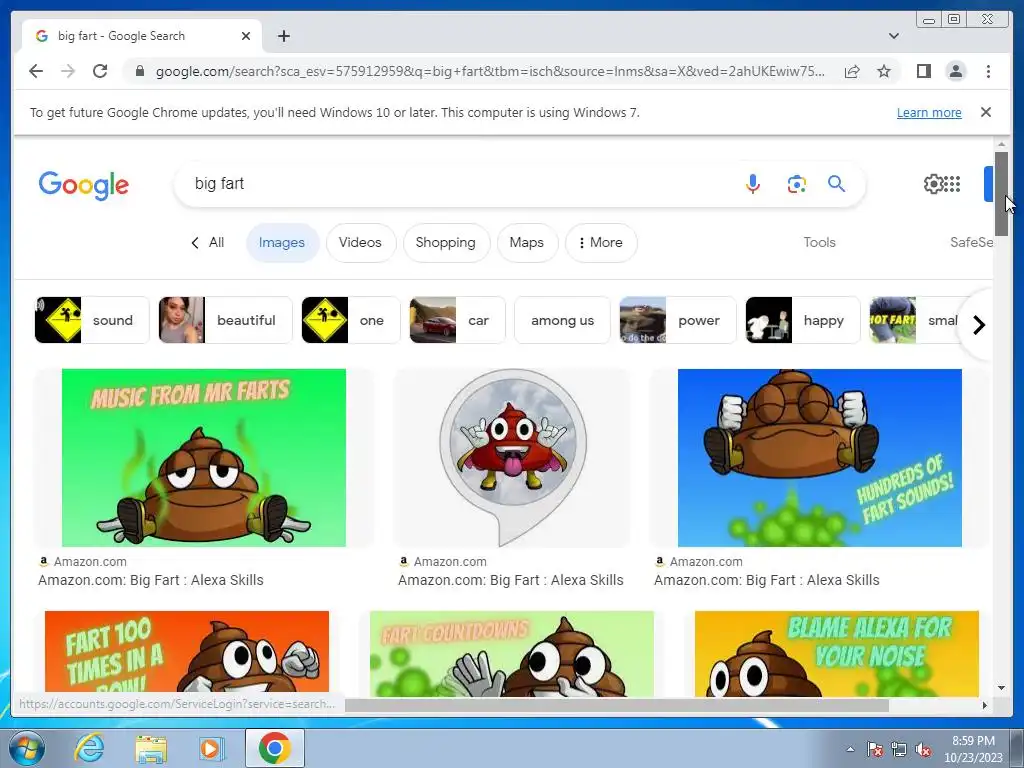Open Google apps grid icon
The height and width of the screenshot is (768, 1024).
953,184
